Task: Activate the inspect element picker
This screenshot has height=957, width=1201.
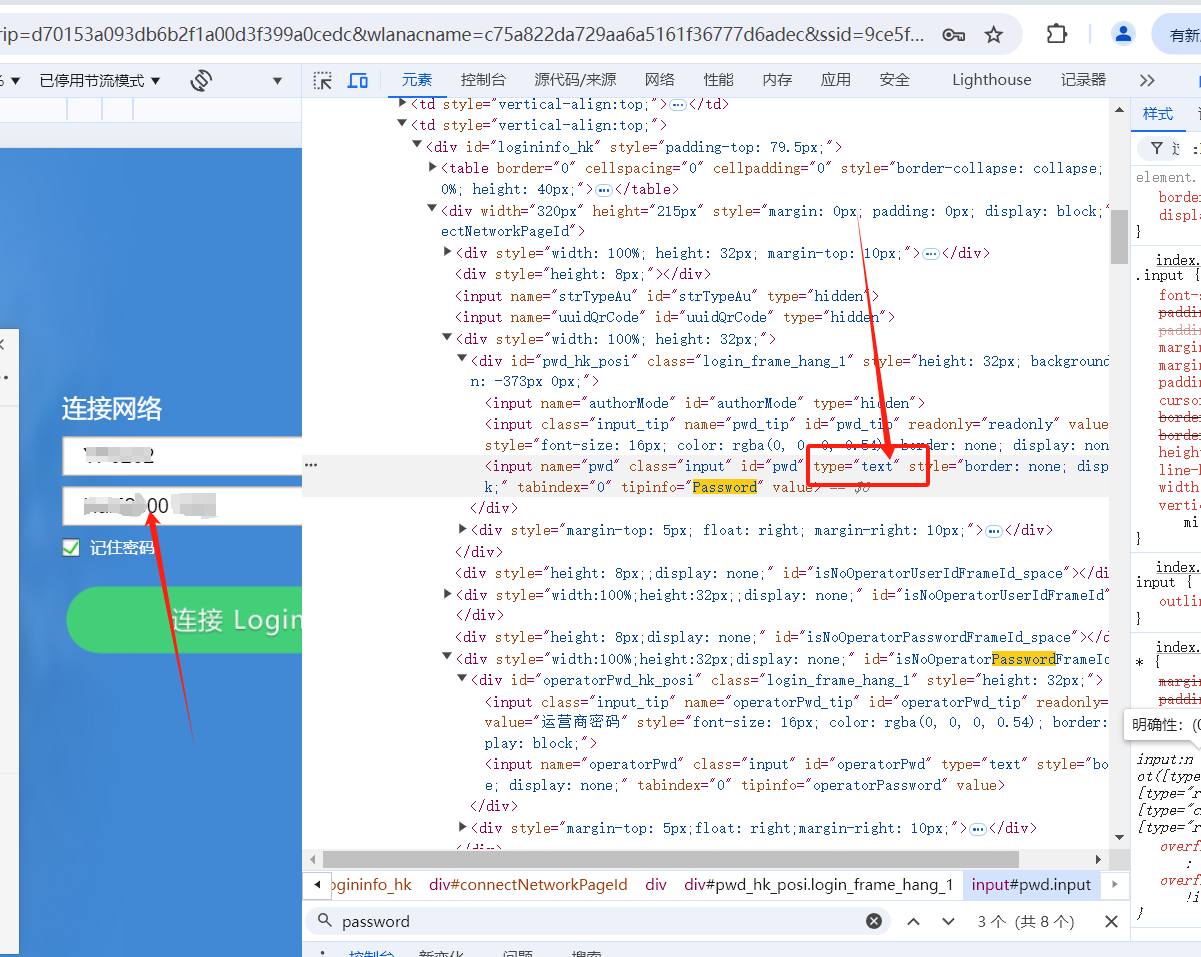Action: 322,80
